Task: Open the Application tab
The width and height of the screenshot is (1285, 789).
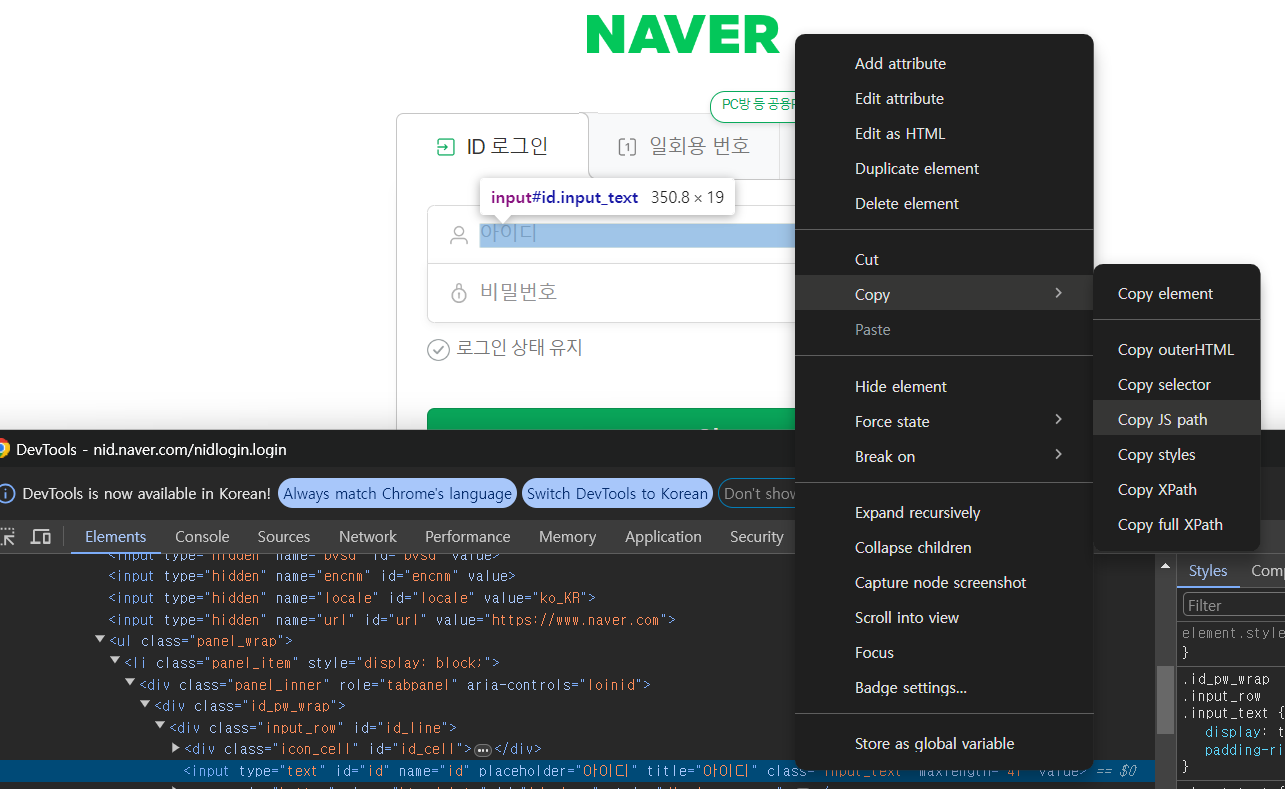Action: pyautogui.click(x=663, y=537)
